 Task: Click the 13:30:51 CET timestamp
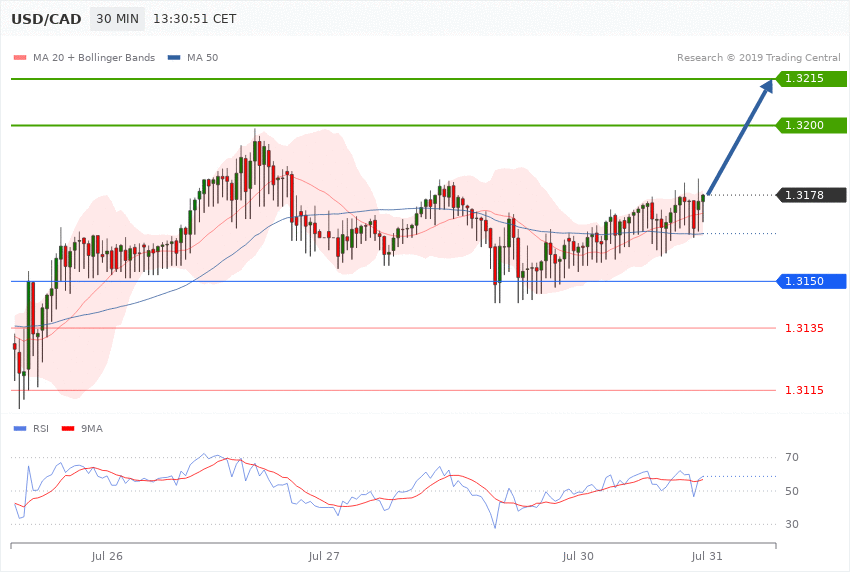point(195,19)
